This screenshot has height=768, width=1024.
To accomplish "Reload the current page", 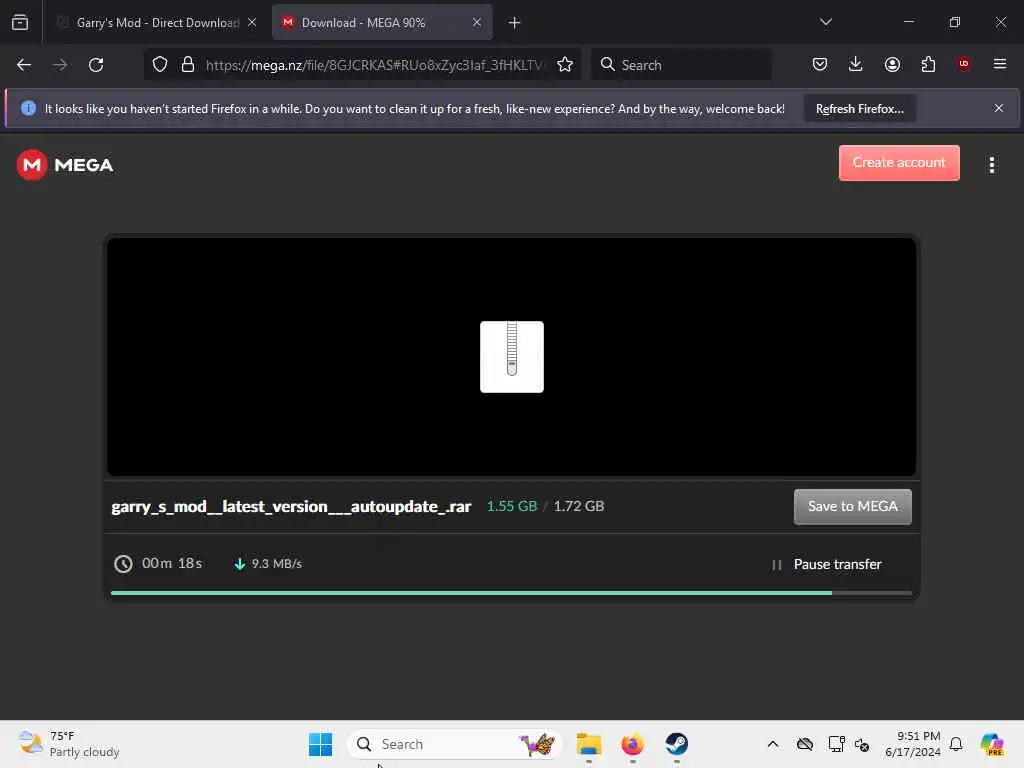I will pyautogui.click(x=96, y=65).
